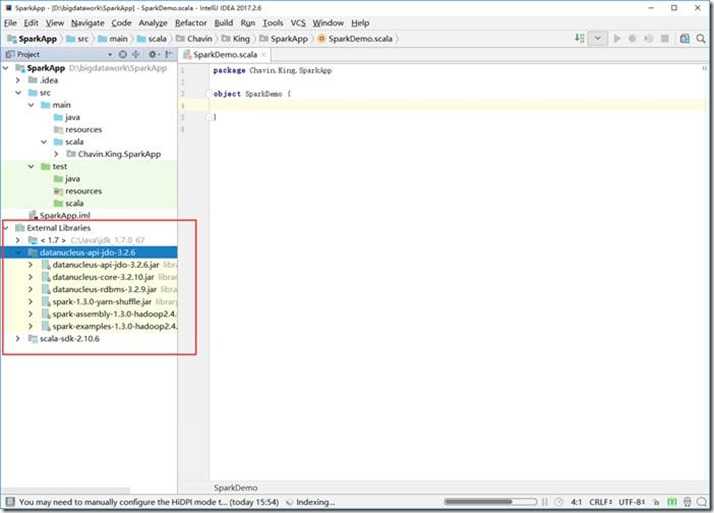Expand the Chavin.King.SparkApp package arrow
Screen dimensions: 714x513
pos(56,154)
